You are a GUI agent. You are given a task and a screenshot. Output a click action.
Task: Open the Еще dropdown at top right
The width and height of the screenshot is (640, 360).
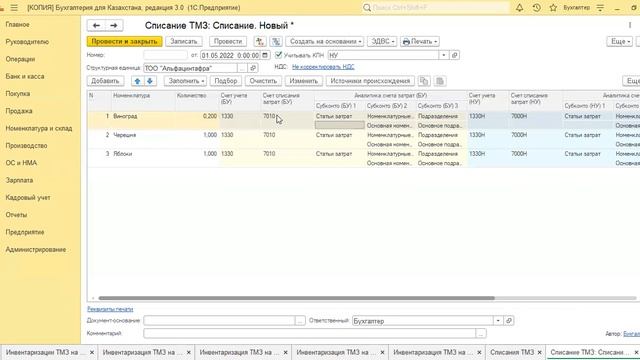point(620,42)
